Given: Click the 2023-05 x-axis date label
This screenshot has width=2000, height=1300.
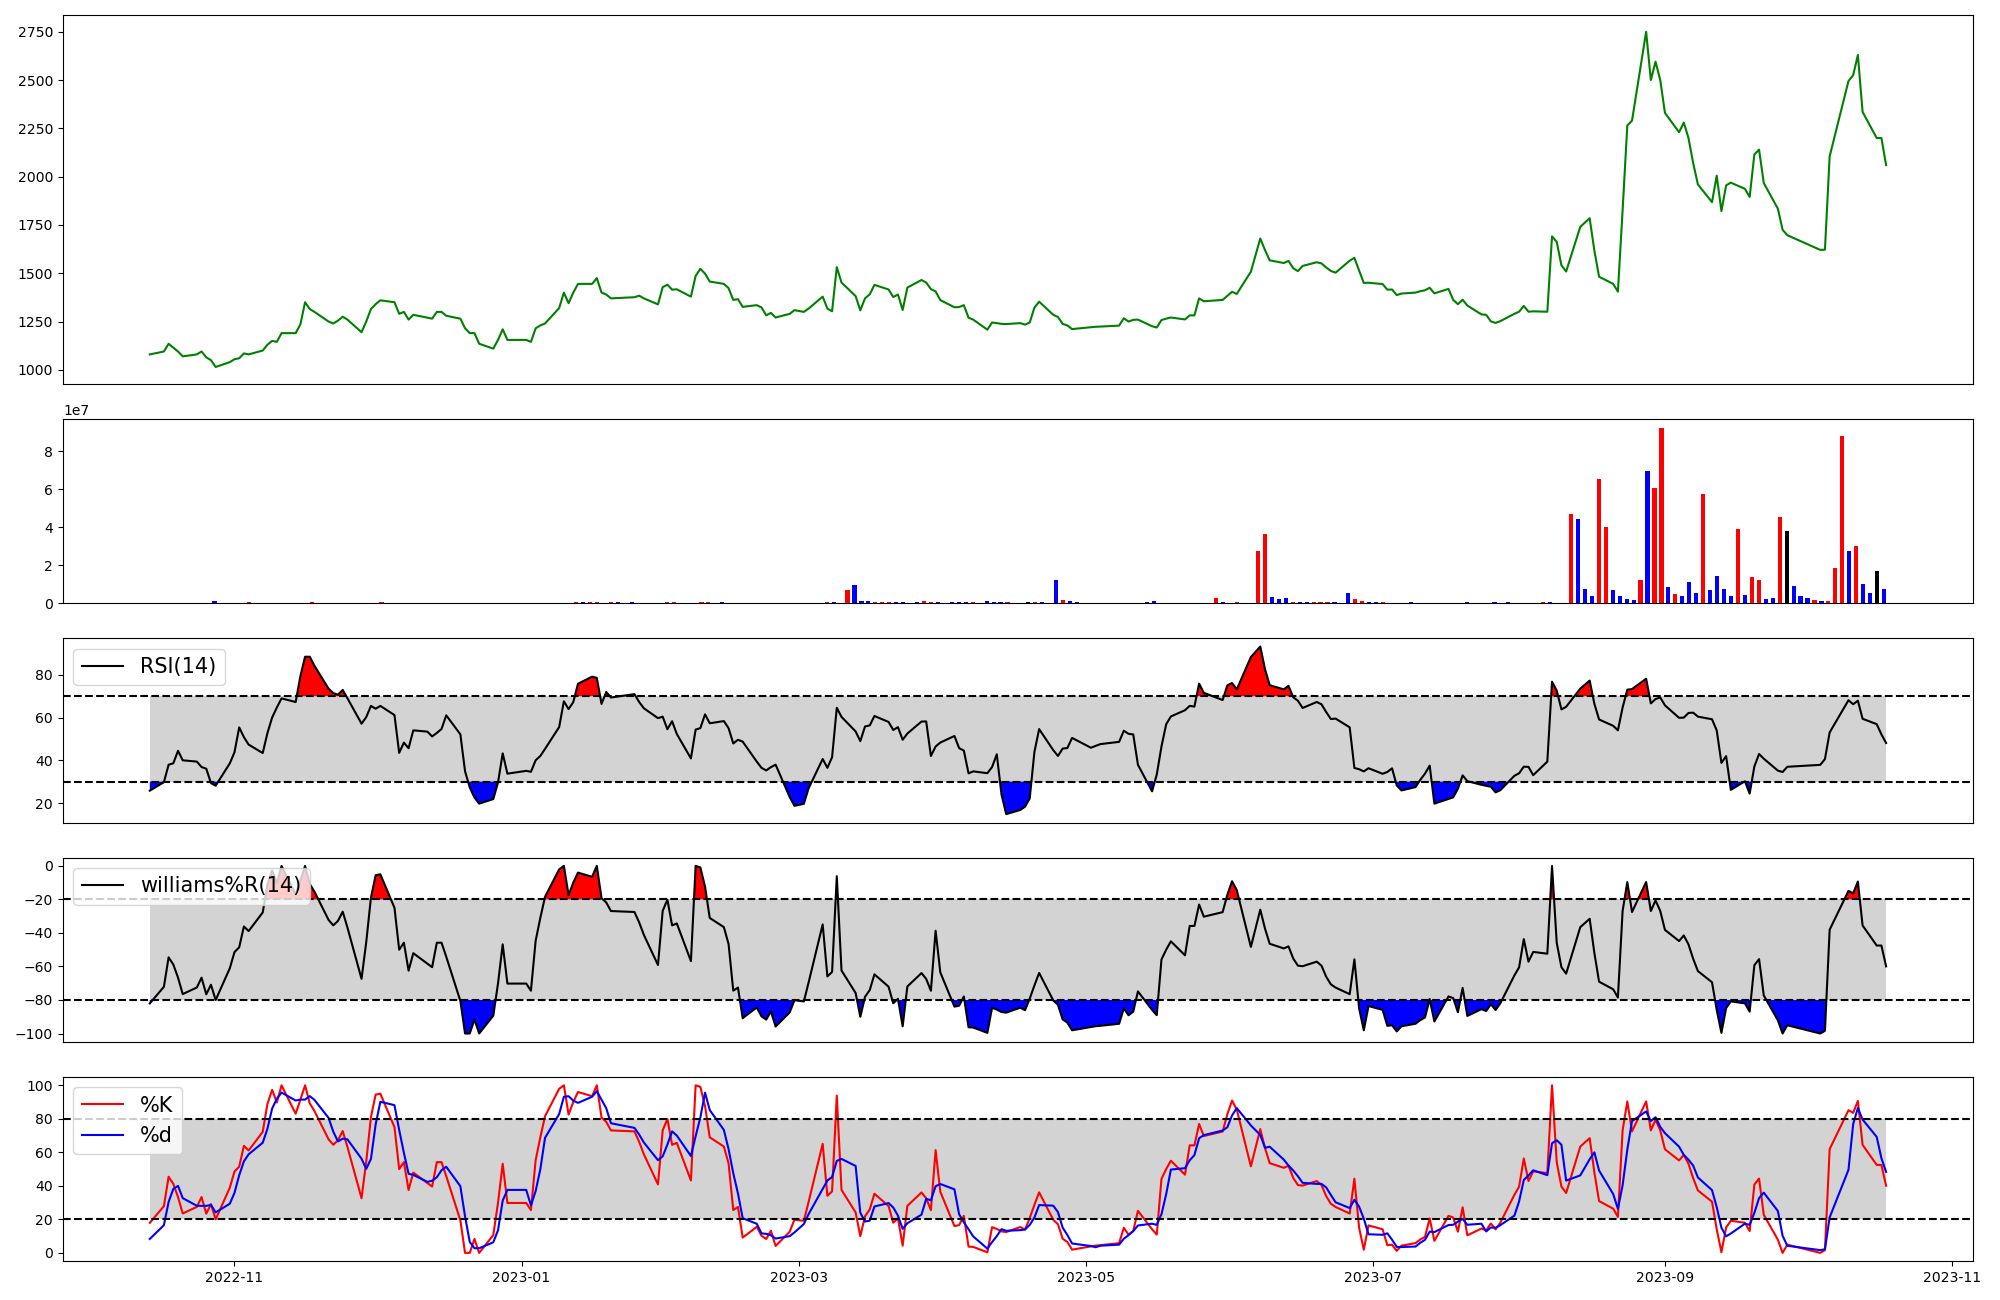Looking at the screenshot, I should click(1086, 1277).
